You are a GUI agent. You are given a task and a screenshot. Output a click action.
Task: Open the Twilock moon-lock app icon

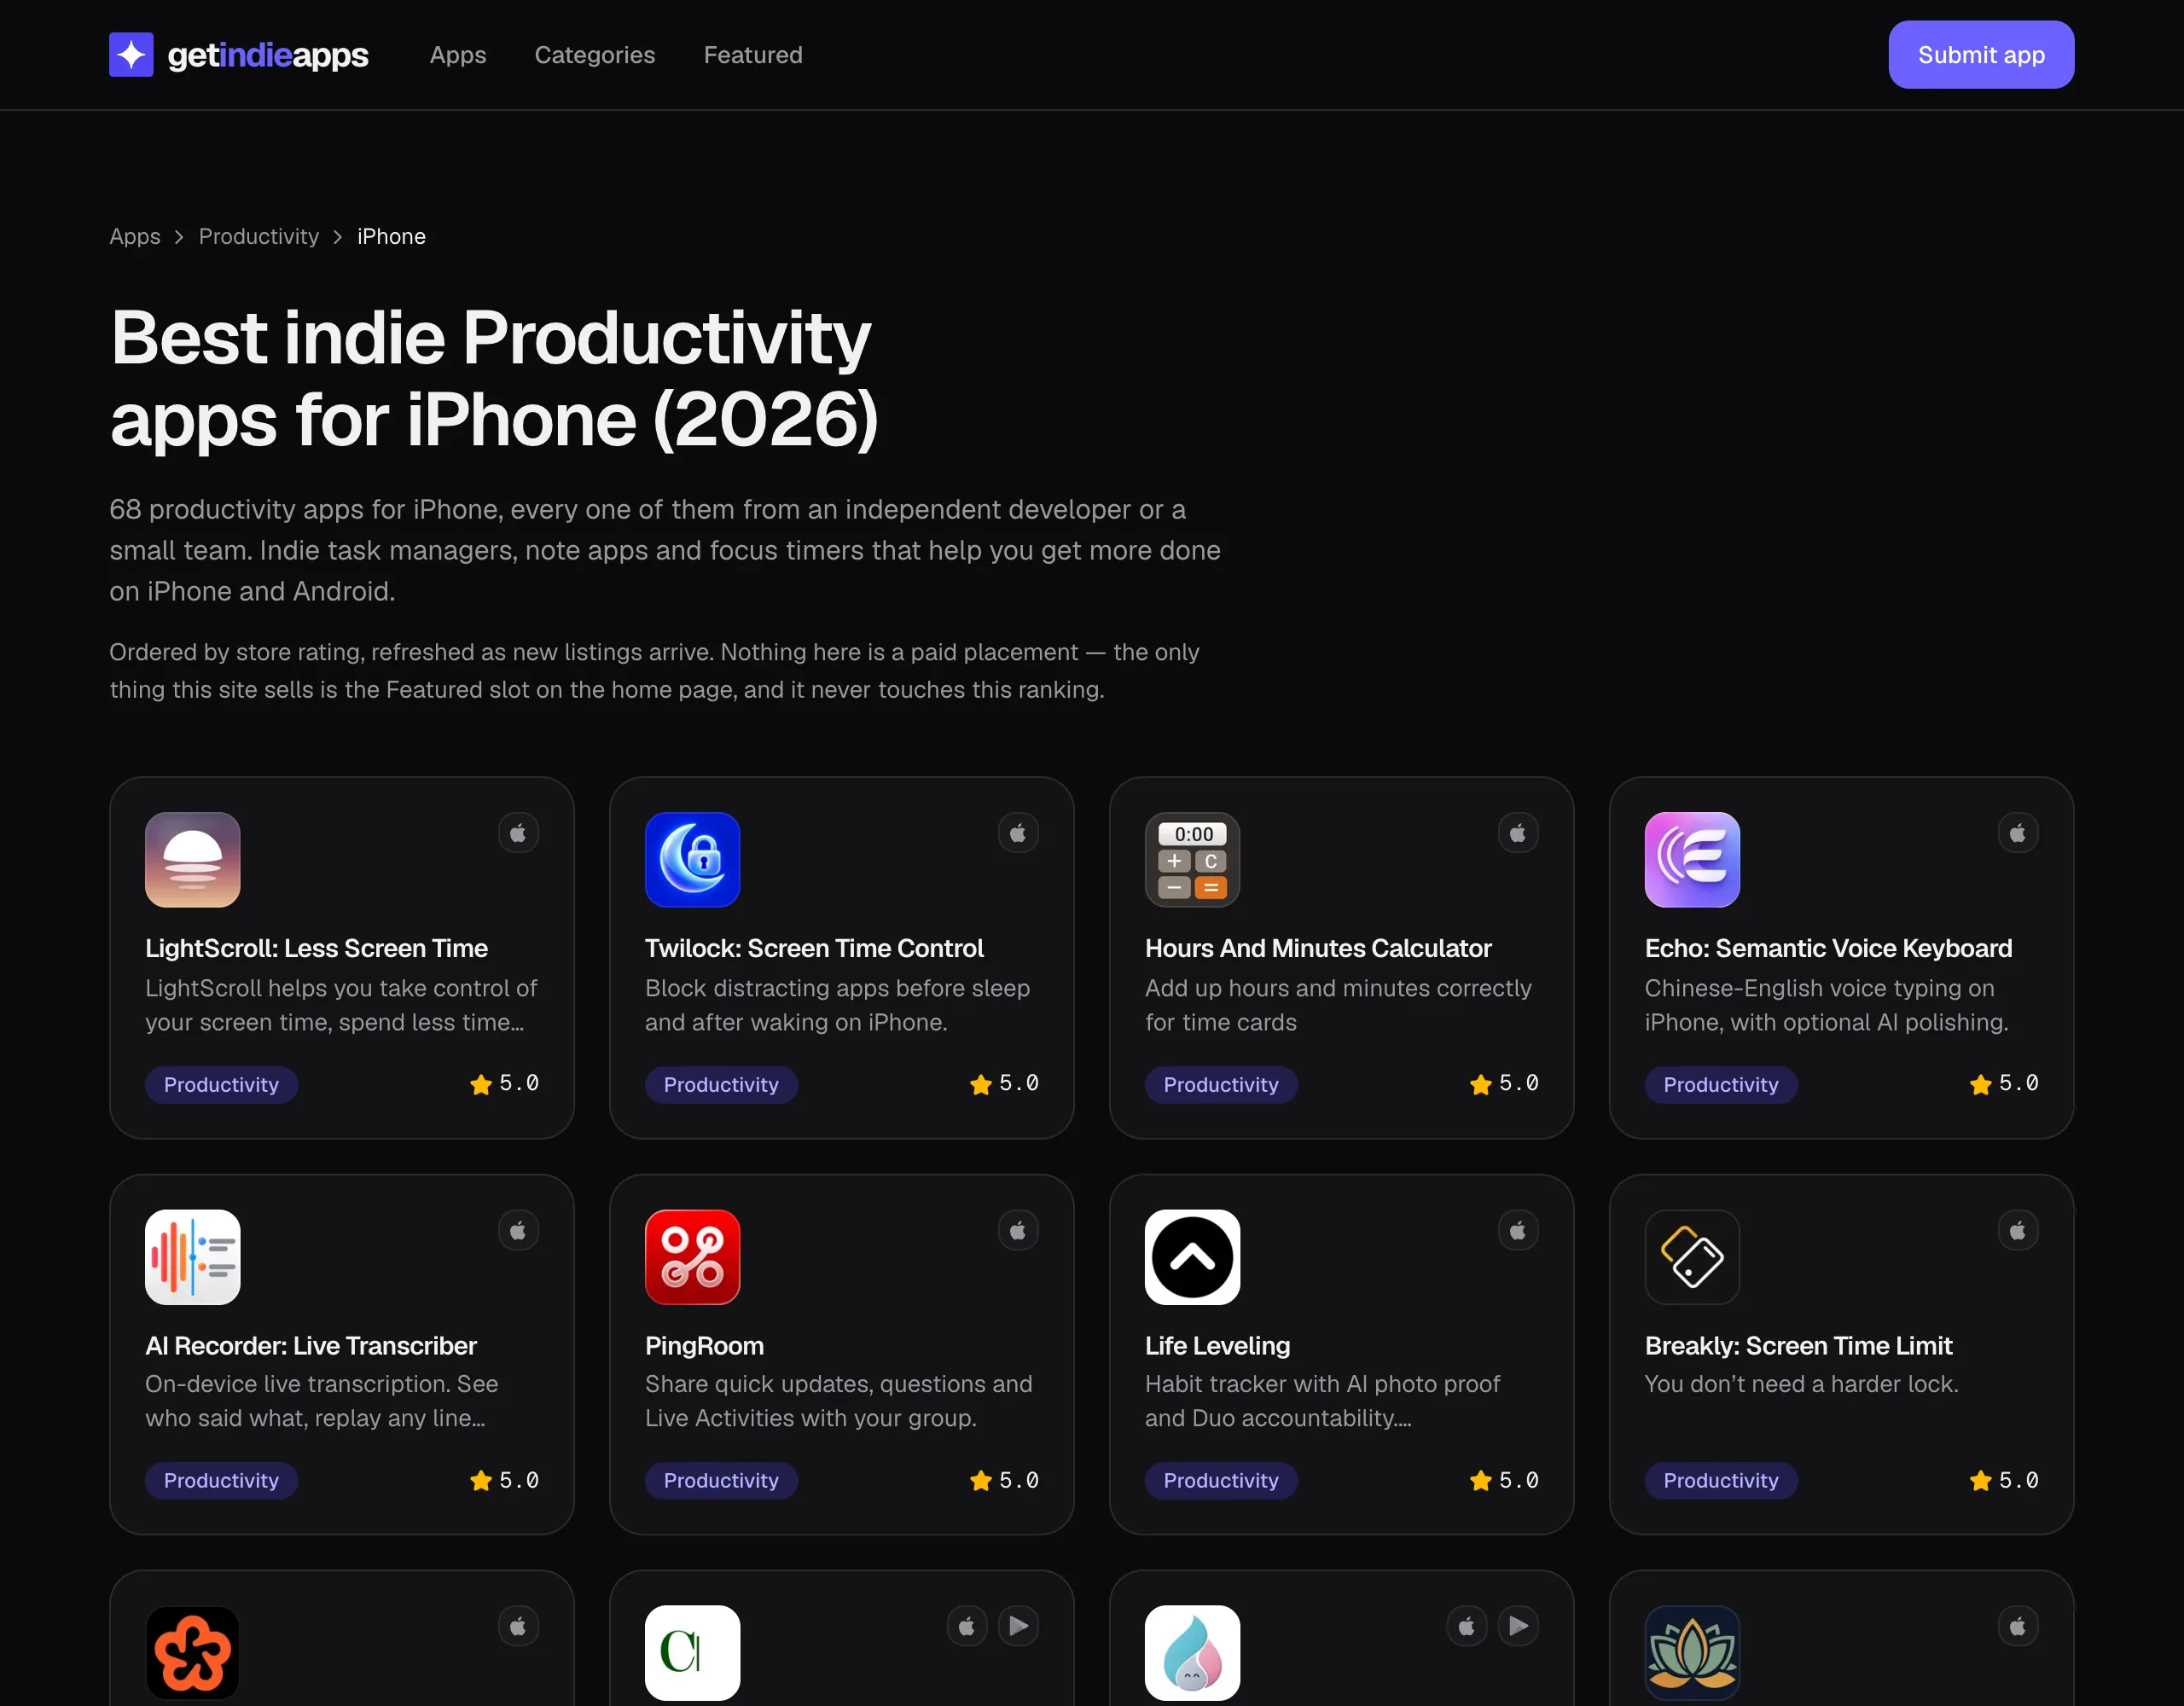point(692,860)
